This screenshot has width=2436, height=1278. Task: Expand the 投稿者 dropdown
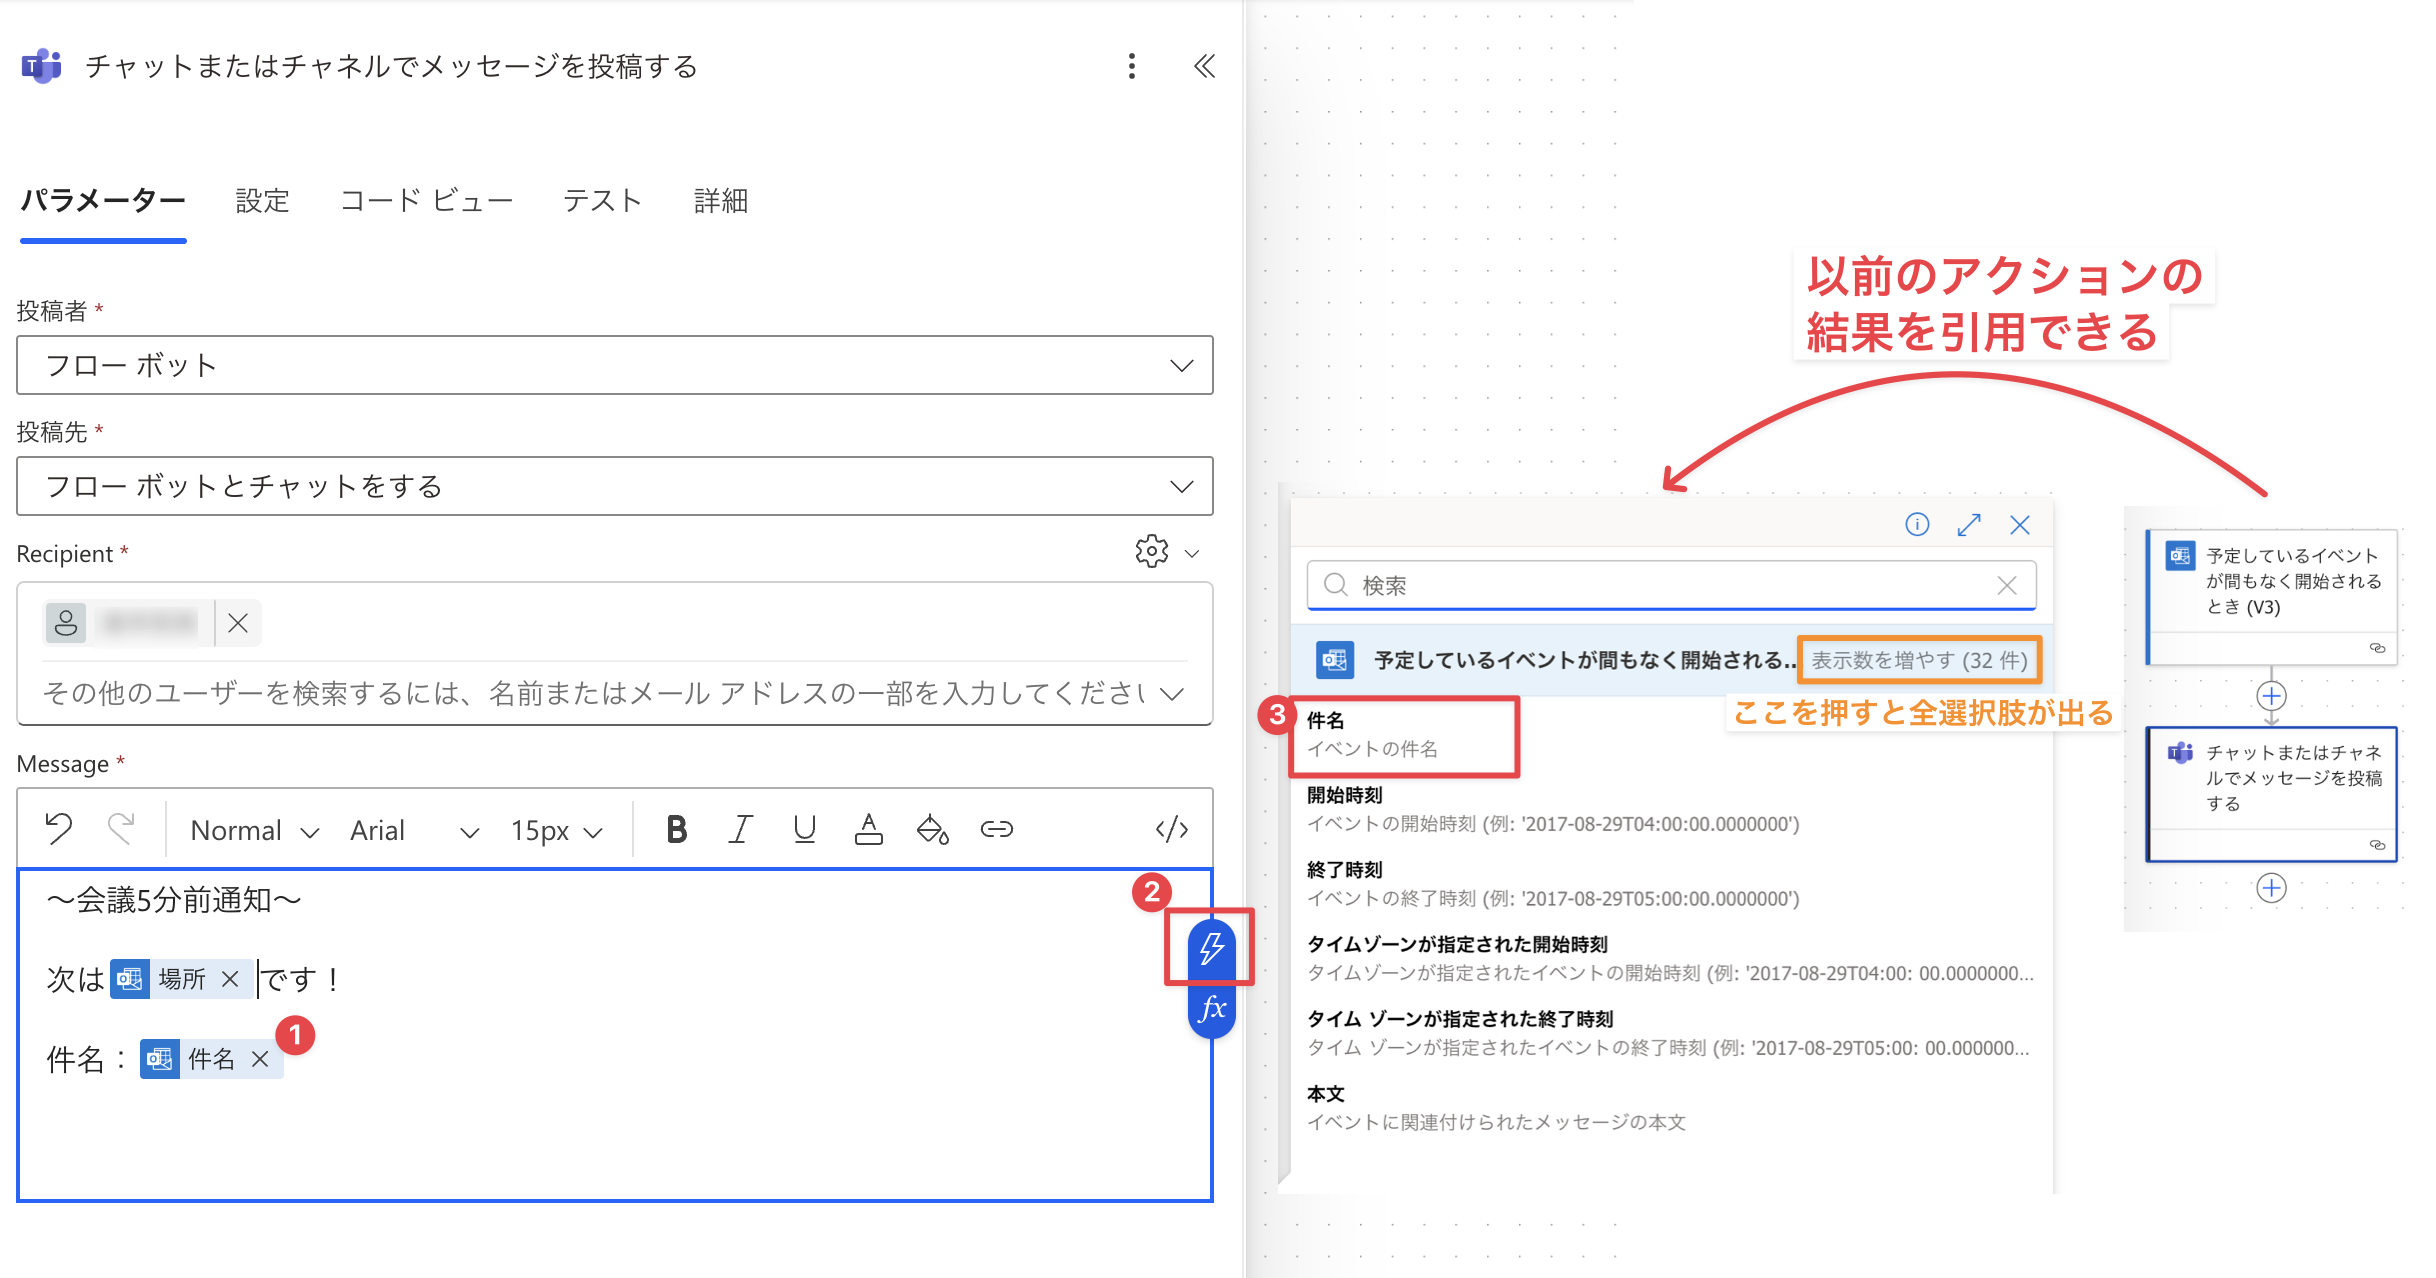[x=1181, y=365]
